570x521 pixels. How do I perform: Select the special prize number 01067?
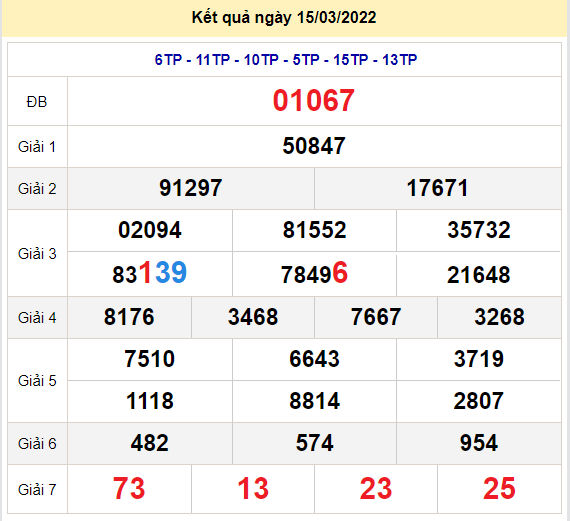pos(313,100)
